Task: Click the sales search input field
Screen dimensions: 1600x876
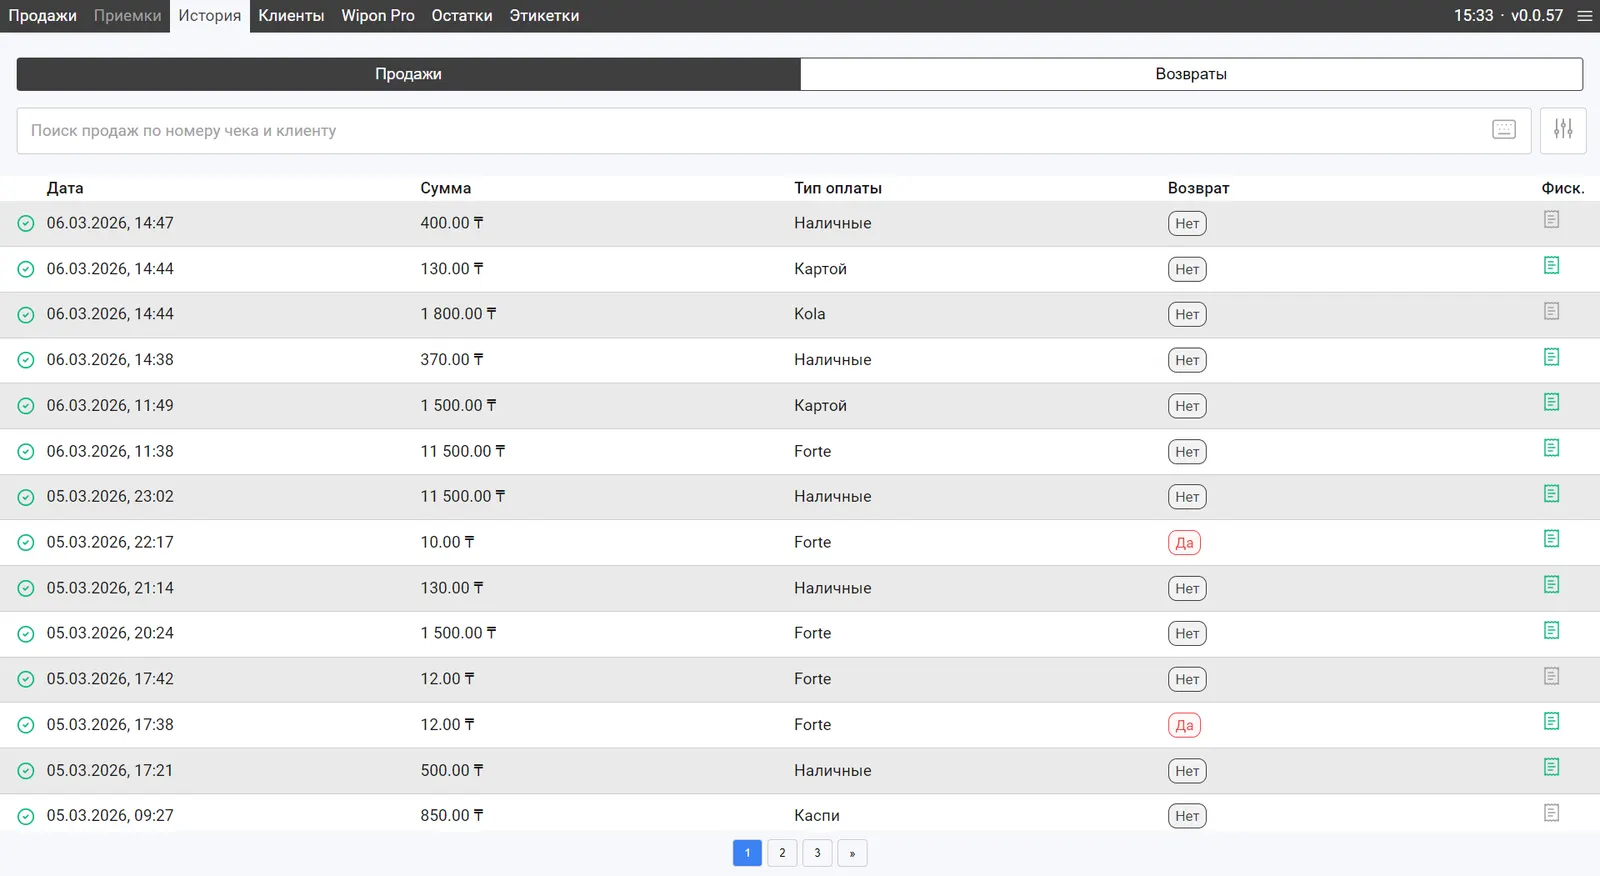Action: (x=750, y=131)
